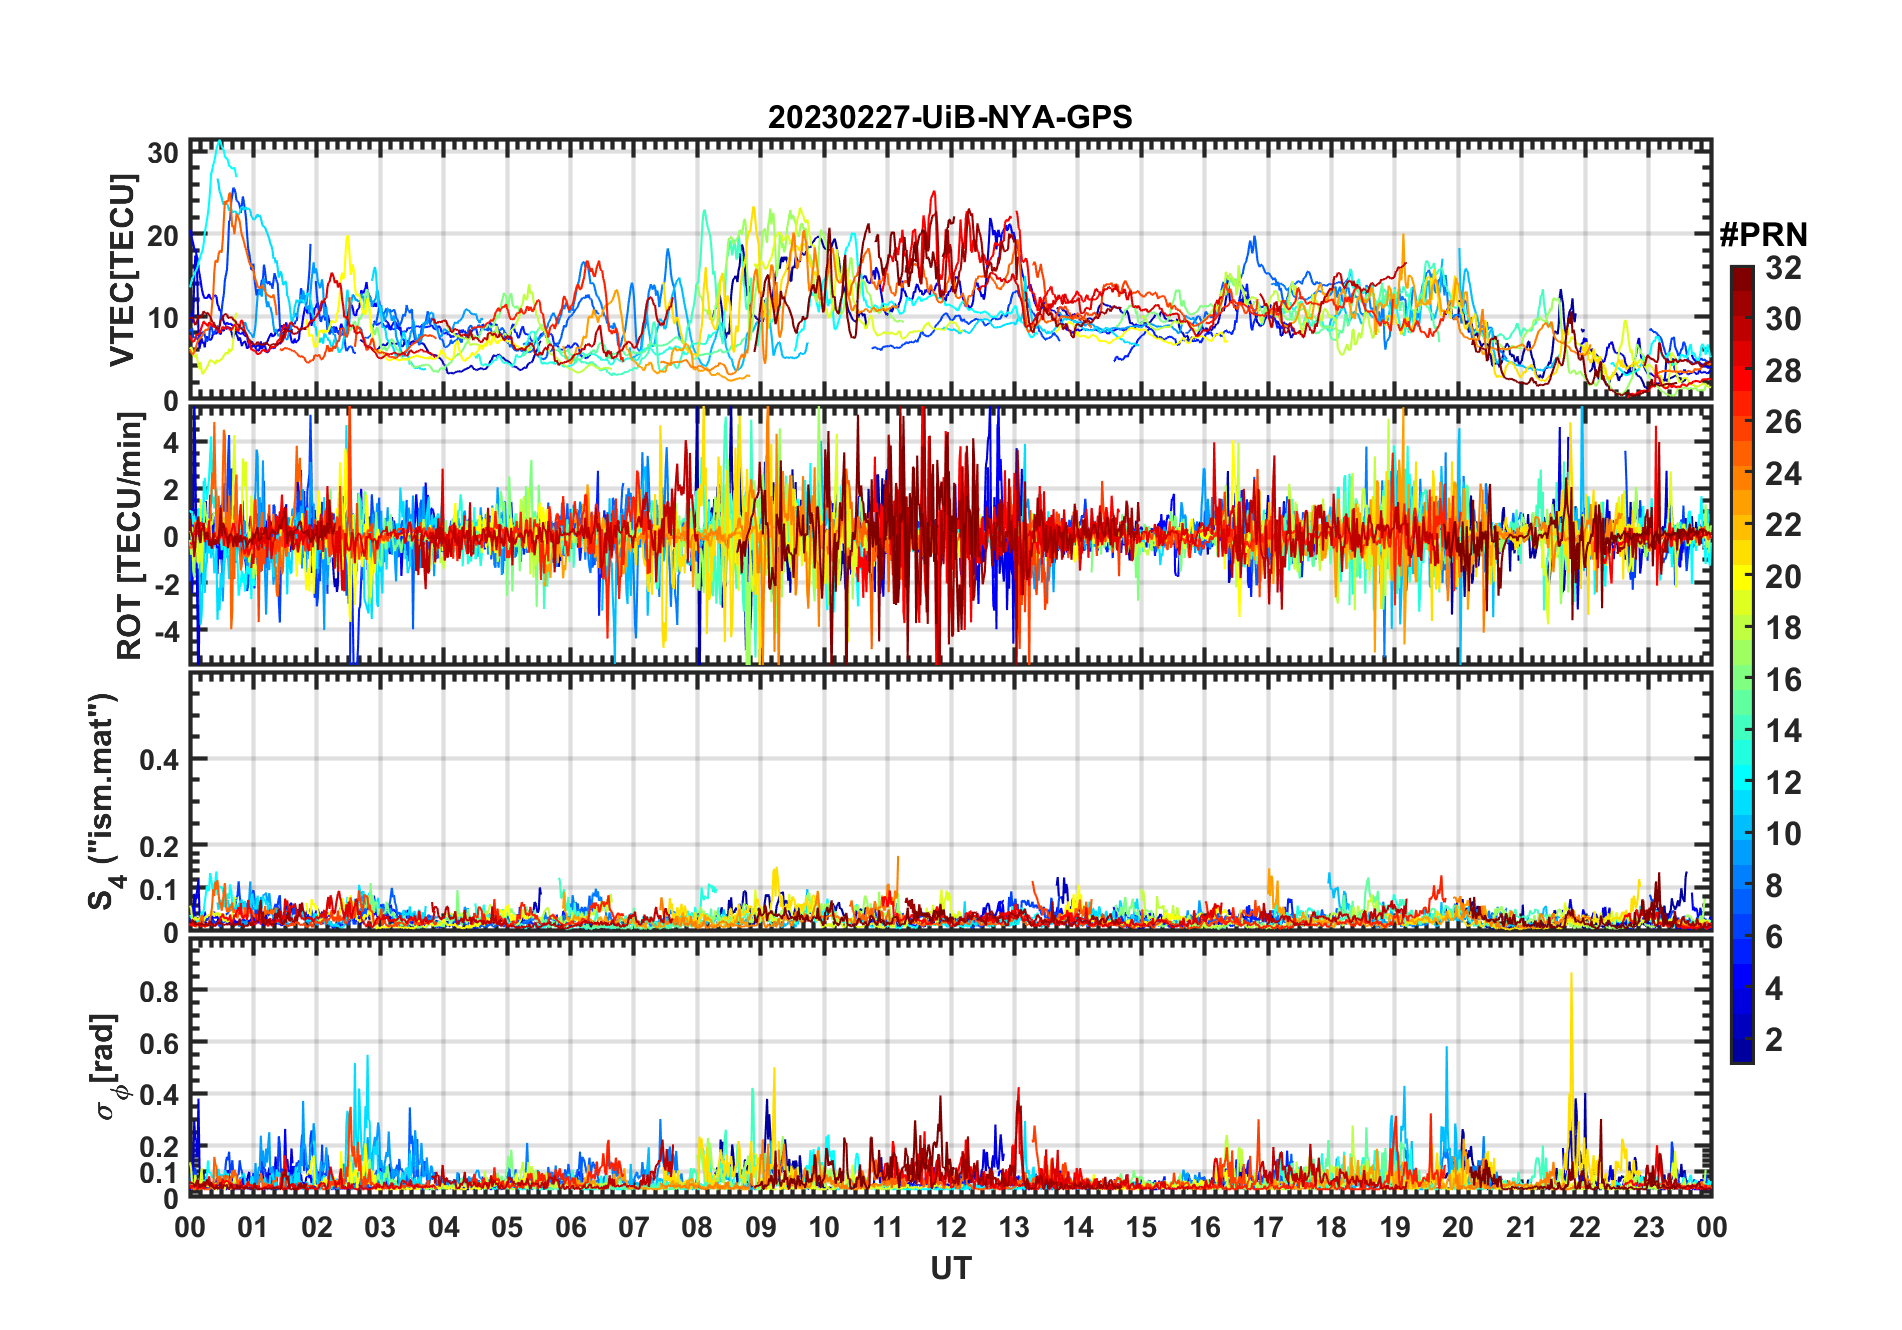Click colorbar tick label 24
This screenshot has height=1330, width=1902.
(1783, 474)
